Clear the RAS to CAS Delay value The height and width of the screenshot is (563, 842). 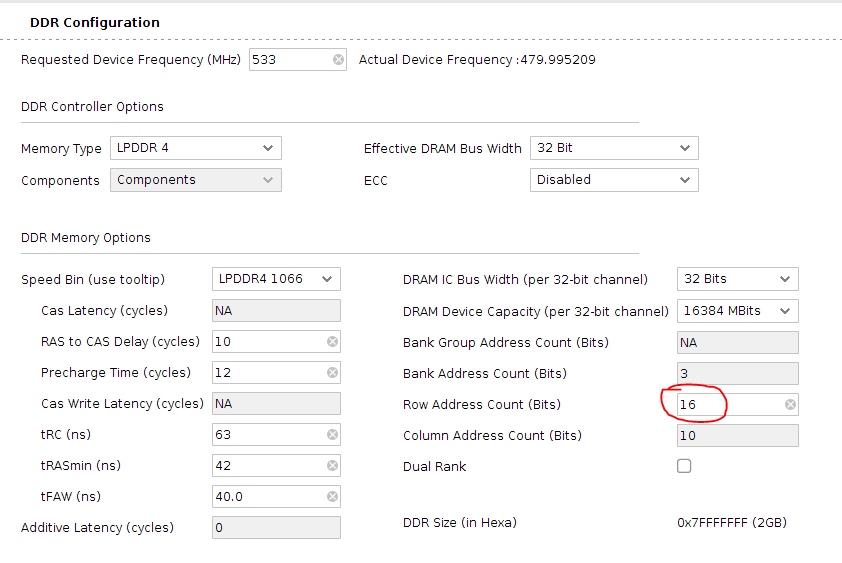tap(332, 342)
